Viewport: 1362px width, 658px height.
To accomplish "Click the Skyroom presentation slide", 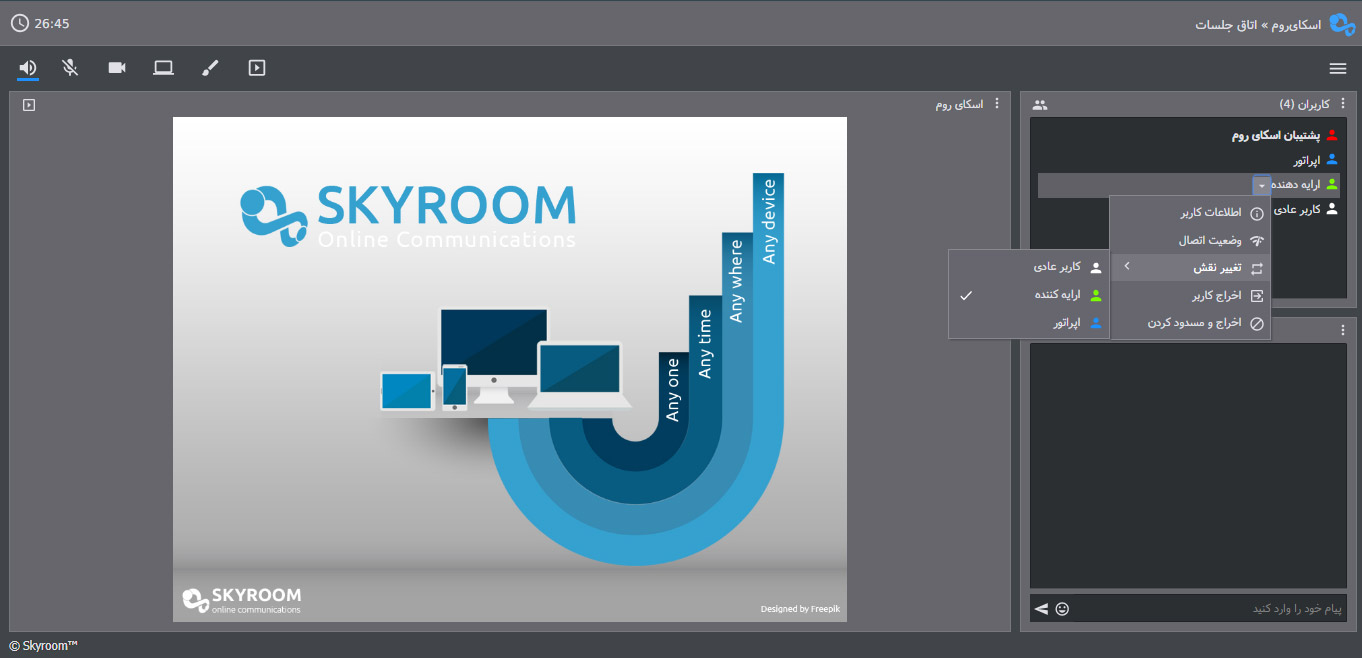I will click(x=510, y=369).
